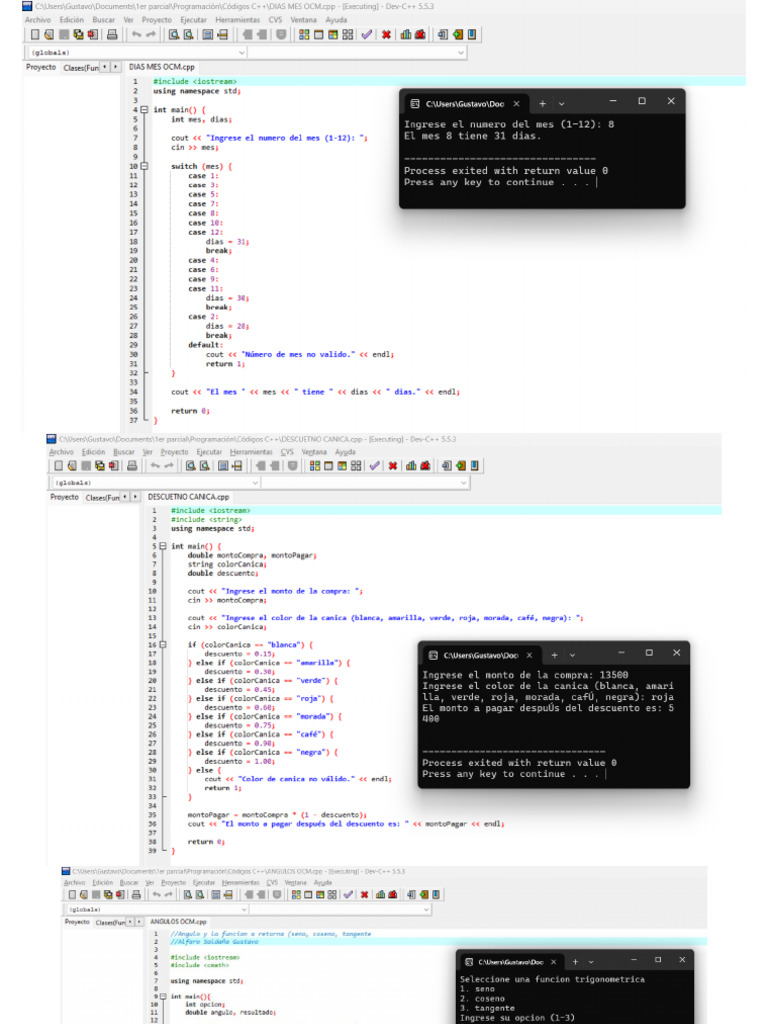Open Proyecto menu in DESCUETNO CANICA window
The image size is (768, 1024).
point(174,452)
